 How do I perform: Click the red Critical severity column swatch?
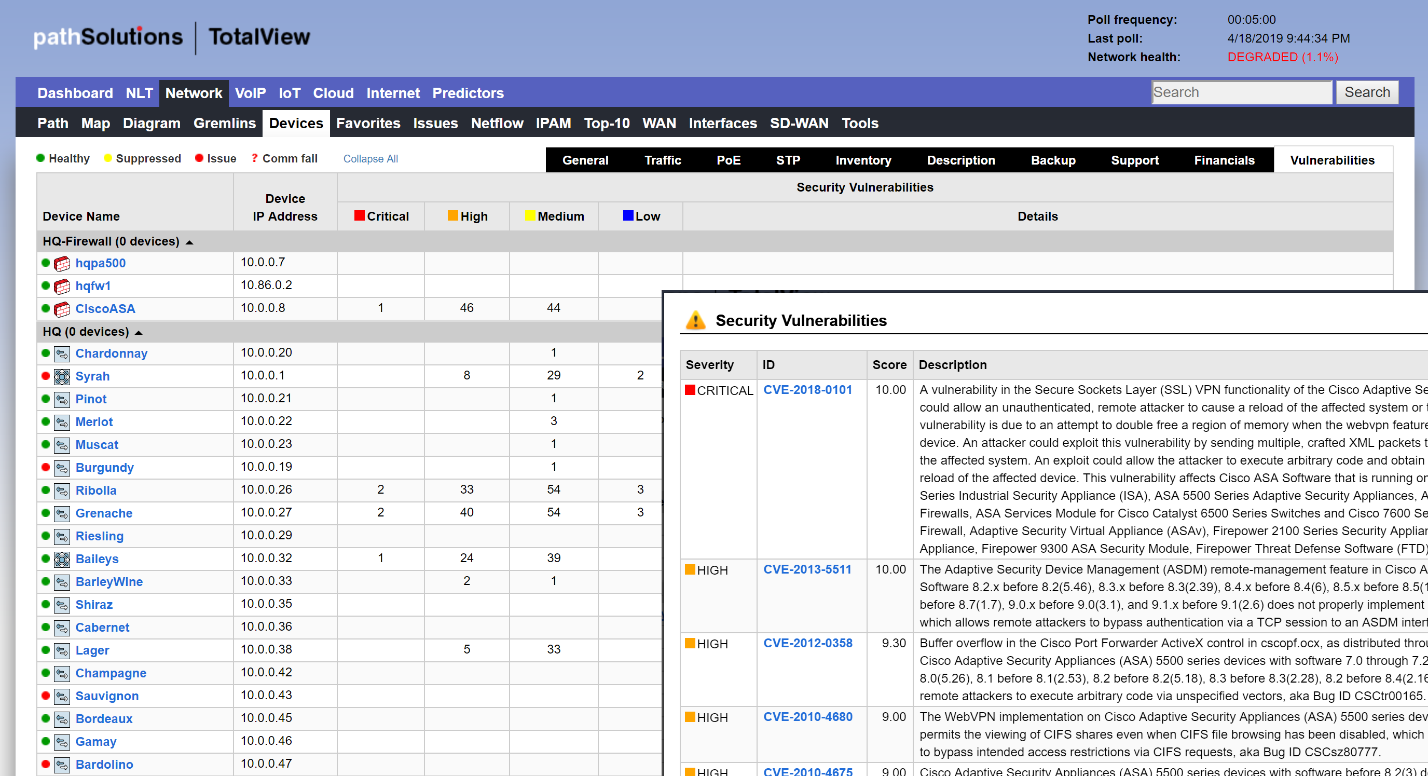click(360, 216)
